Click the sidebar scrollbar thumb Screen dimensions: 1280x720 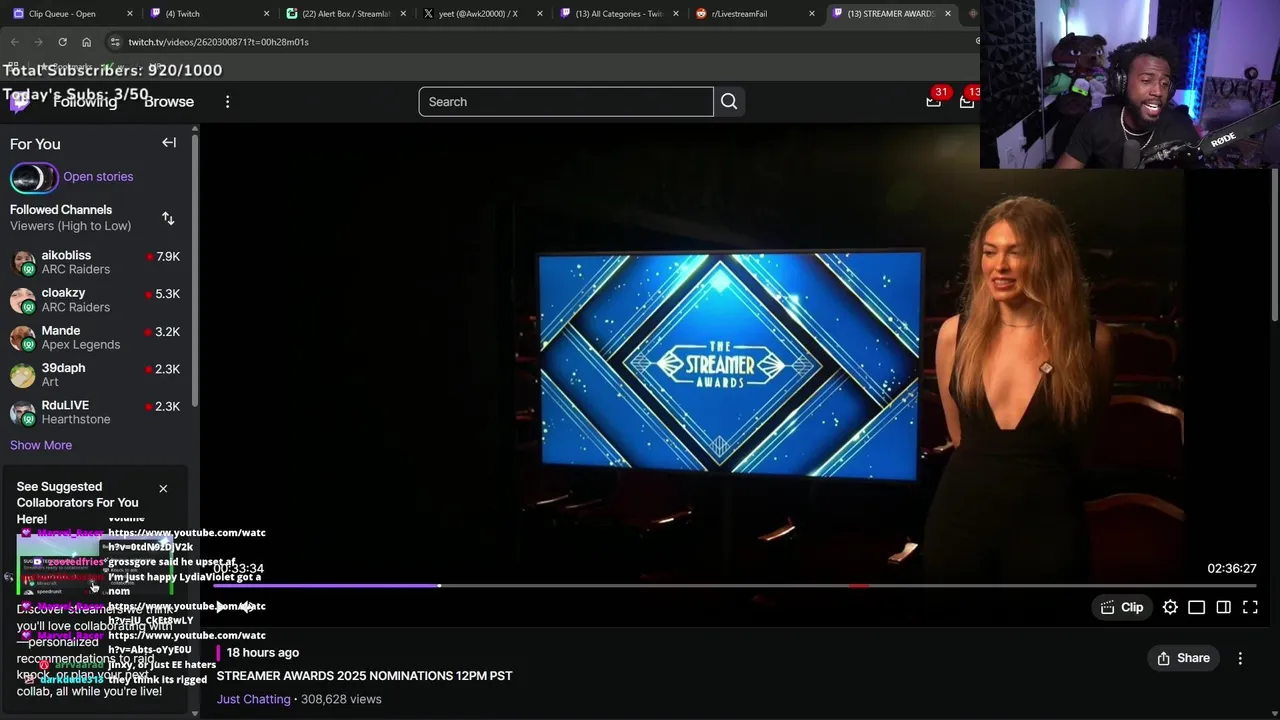[194, 268]
